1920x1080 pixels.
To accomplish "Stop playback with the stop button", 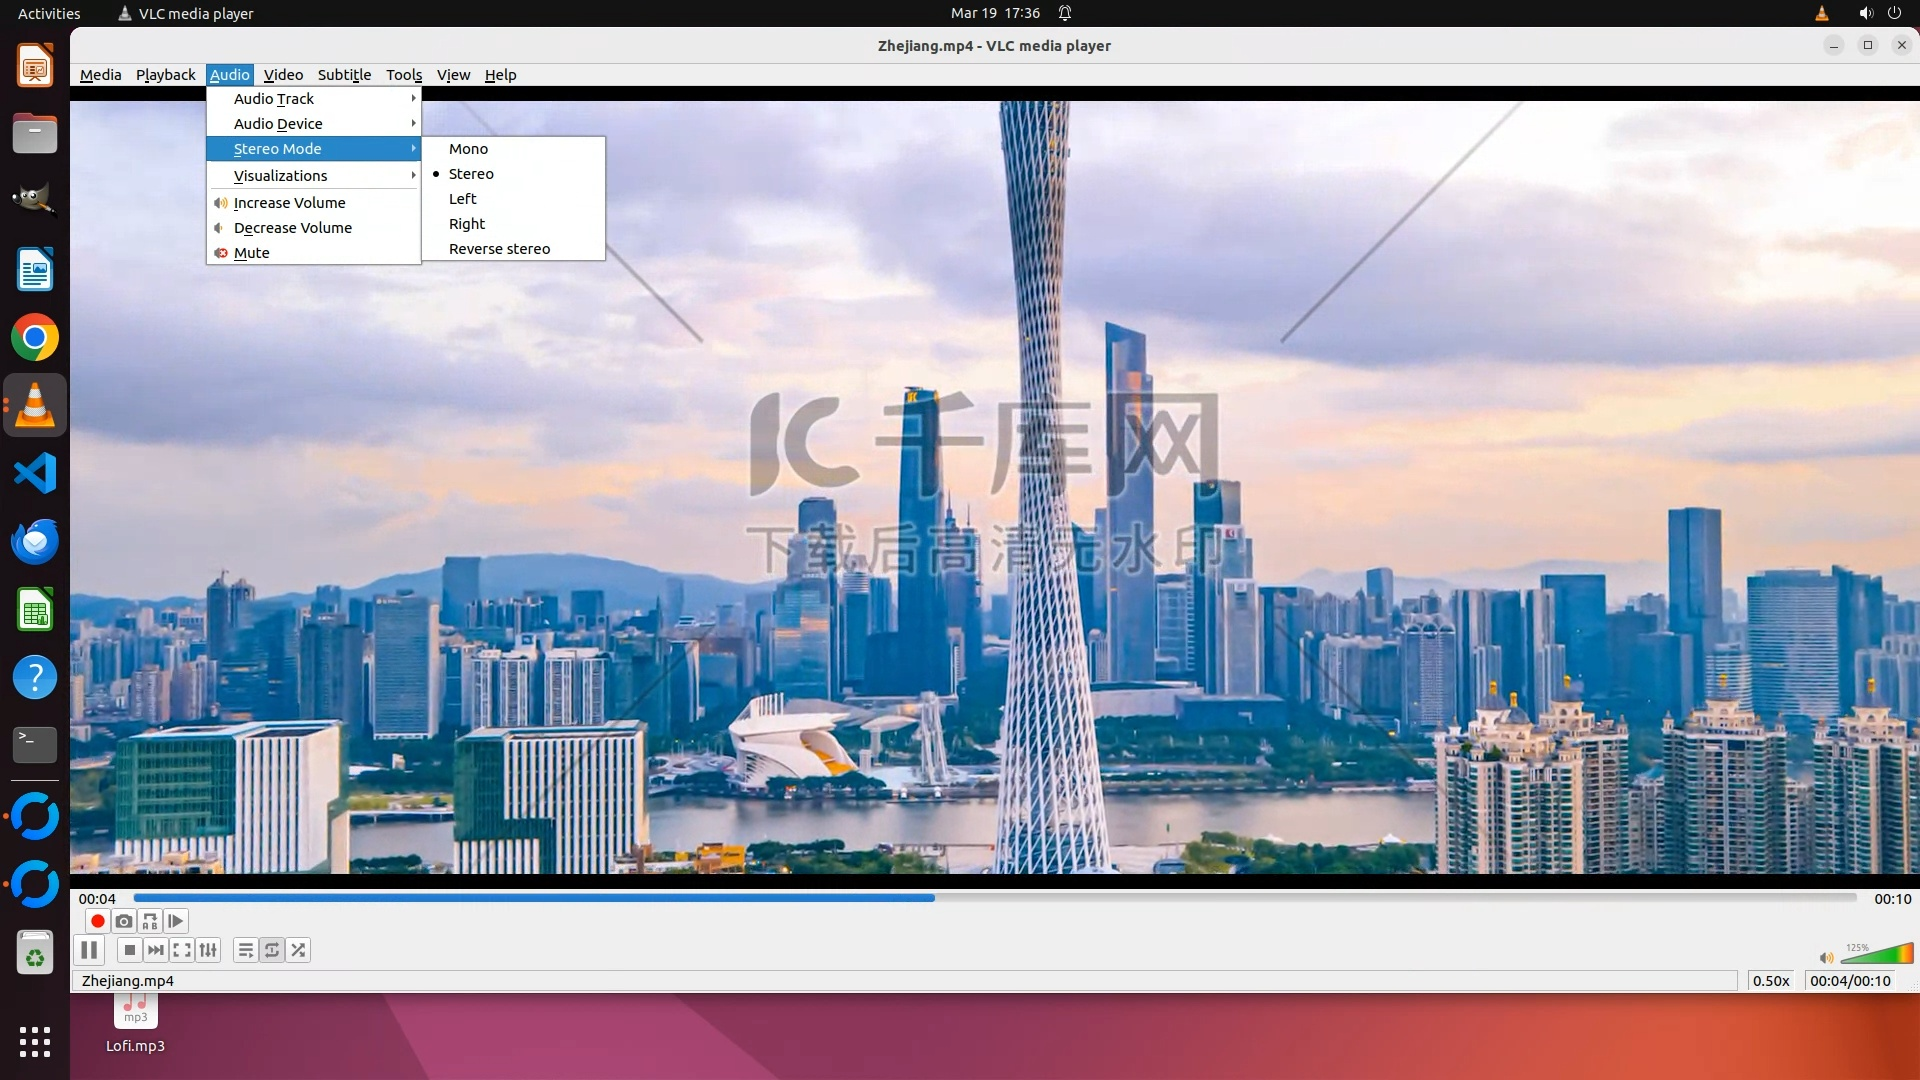I will click(129, 950).
